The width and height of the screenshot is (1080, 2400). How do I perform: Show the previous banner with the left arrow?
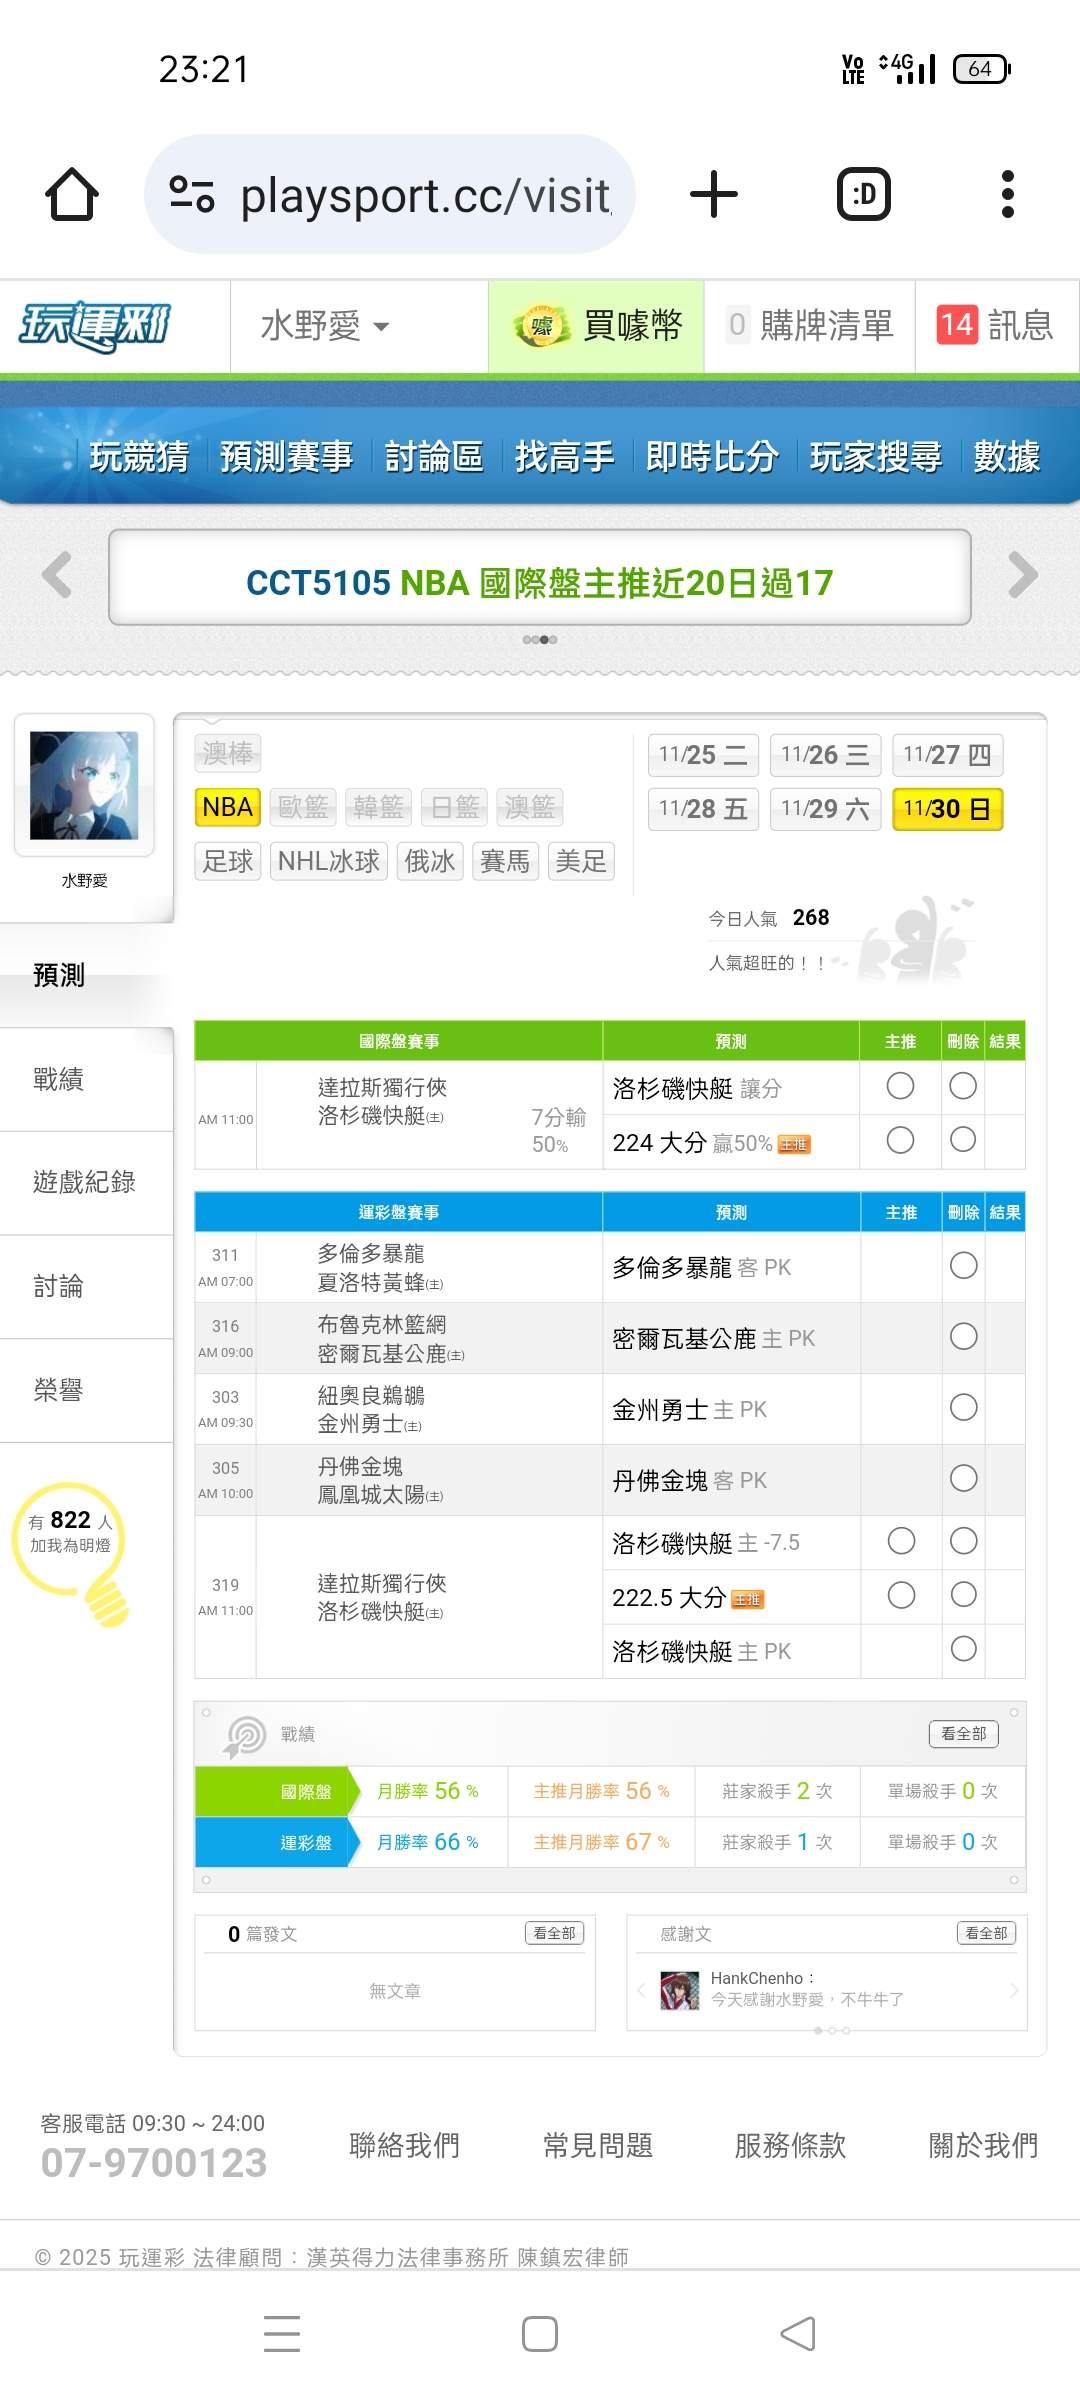pyautogui.click(x=57, y=575)
